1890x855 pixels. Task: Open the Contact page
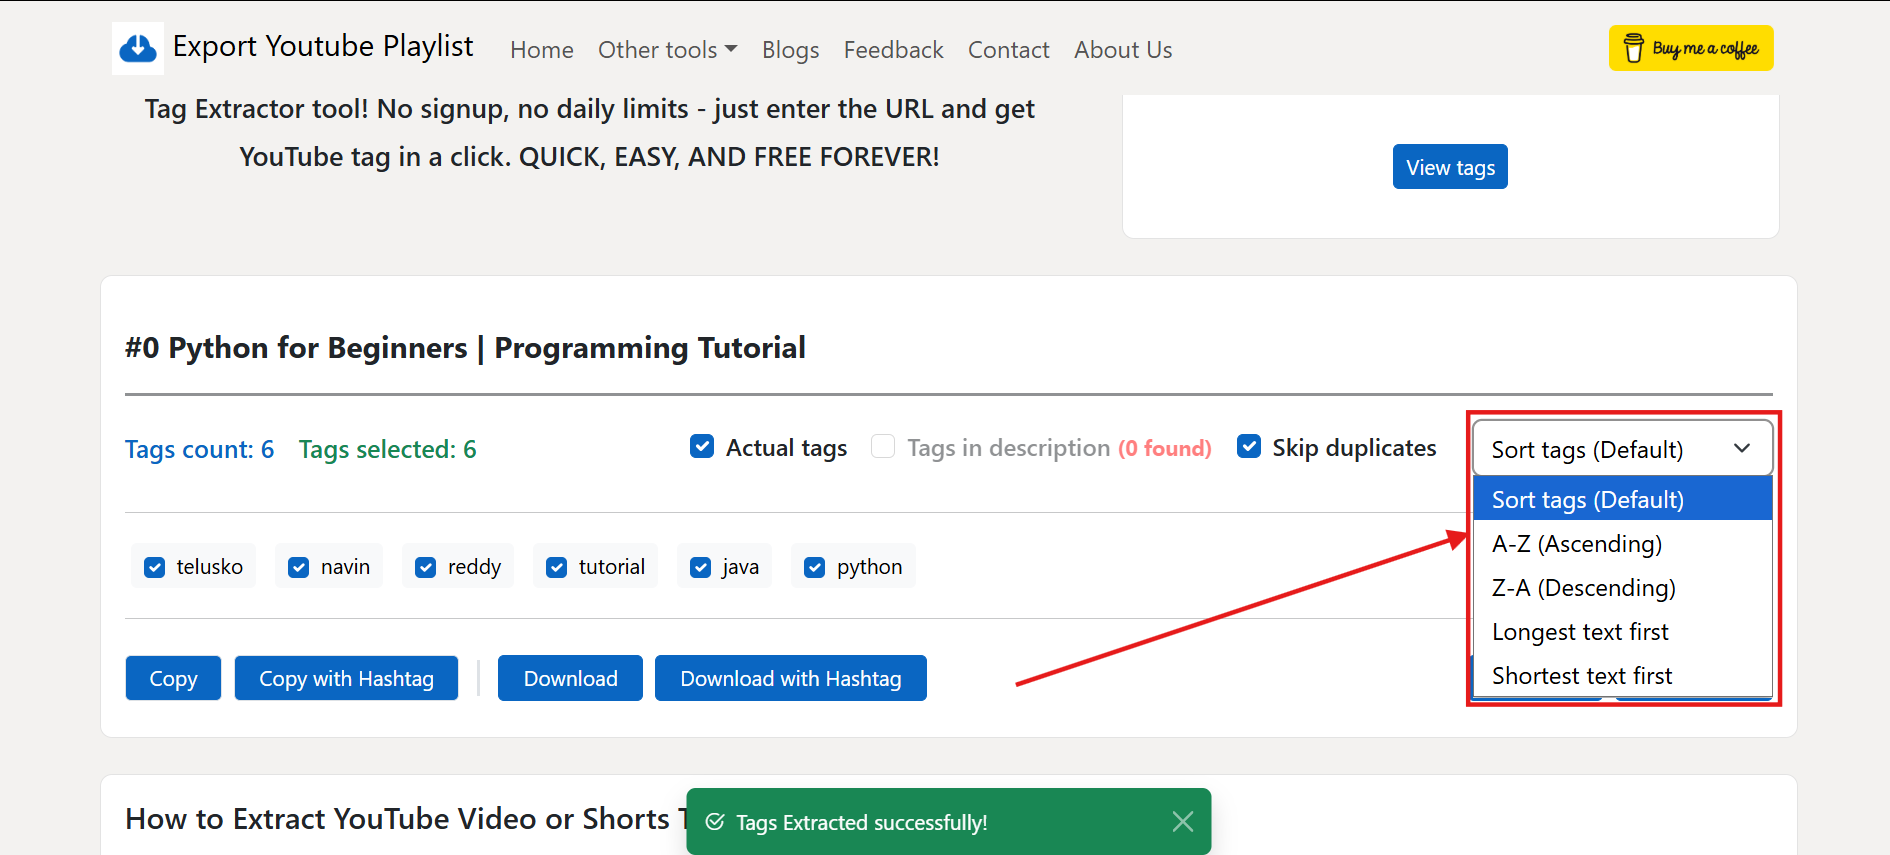(1008, 50)
